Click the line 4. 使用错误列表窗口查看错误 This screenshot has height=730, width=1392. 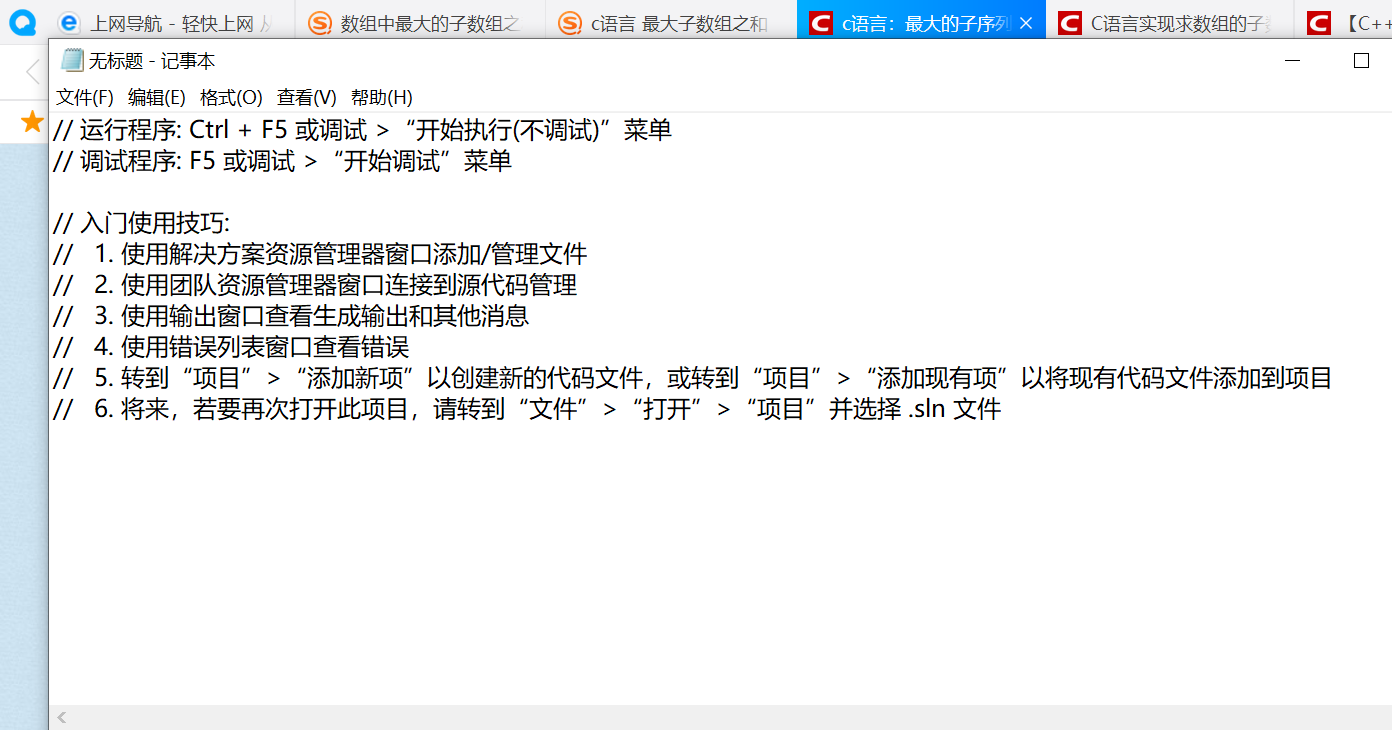click(x=231, y=347)
